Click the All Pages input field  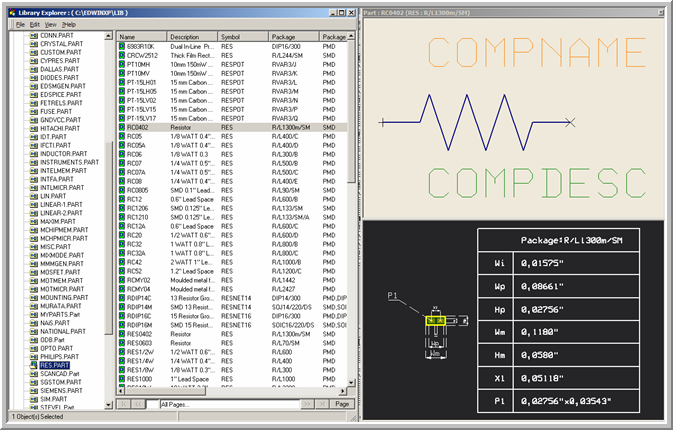tap(229, 404)
